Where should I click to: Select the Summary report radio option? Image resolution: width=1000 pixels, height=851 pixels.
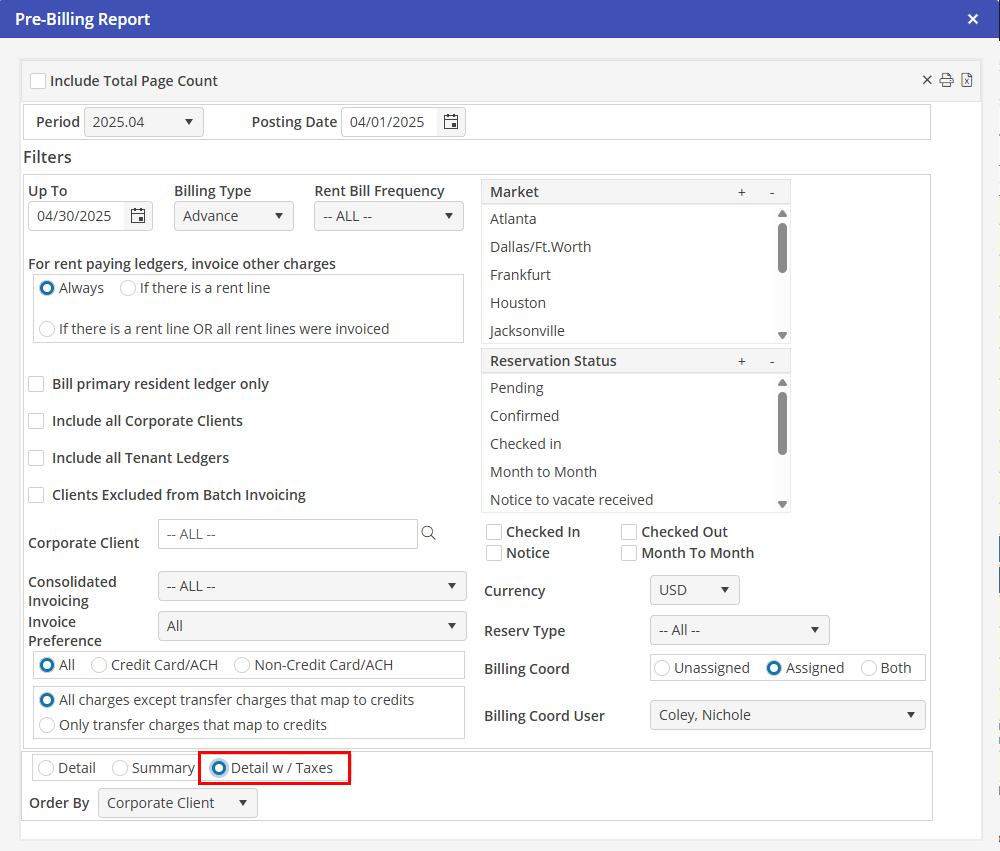(120, 768)
